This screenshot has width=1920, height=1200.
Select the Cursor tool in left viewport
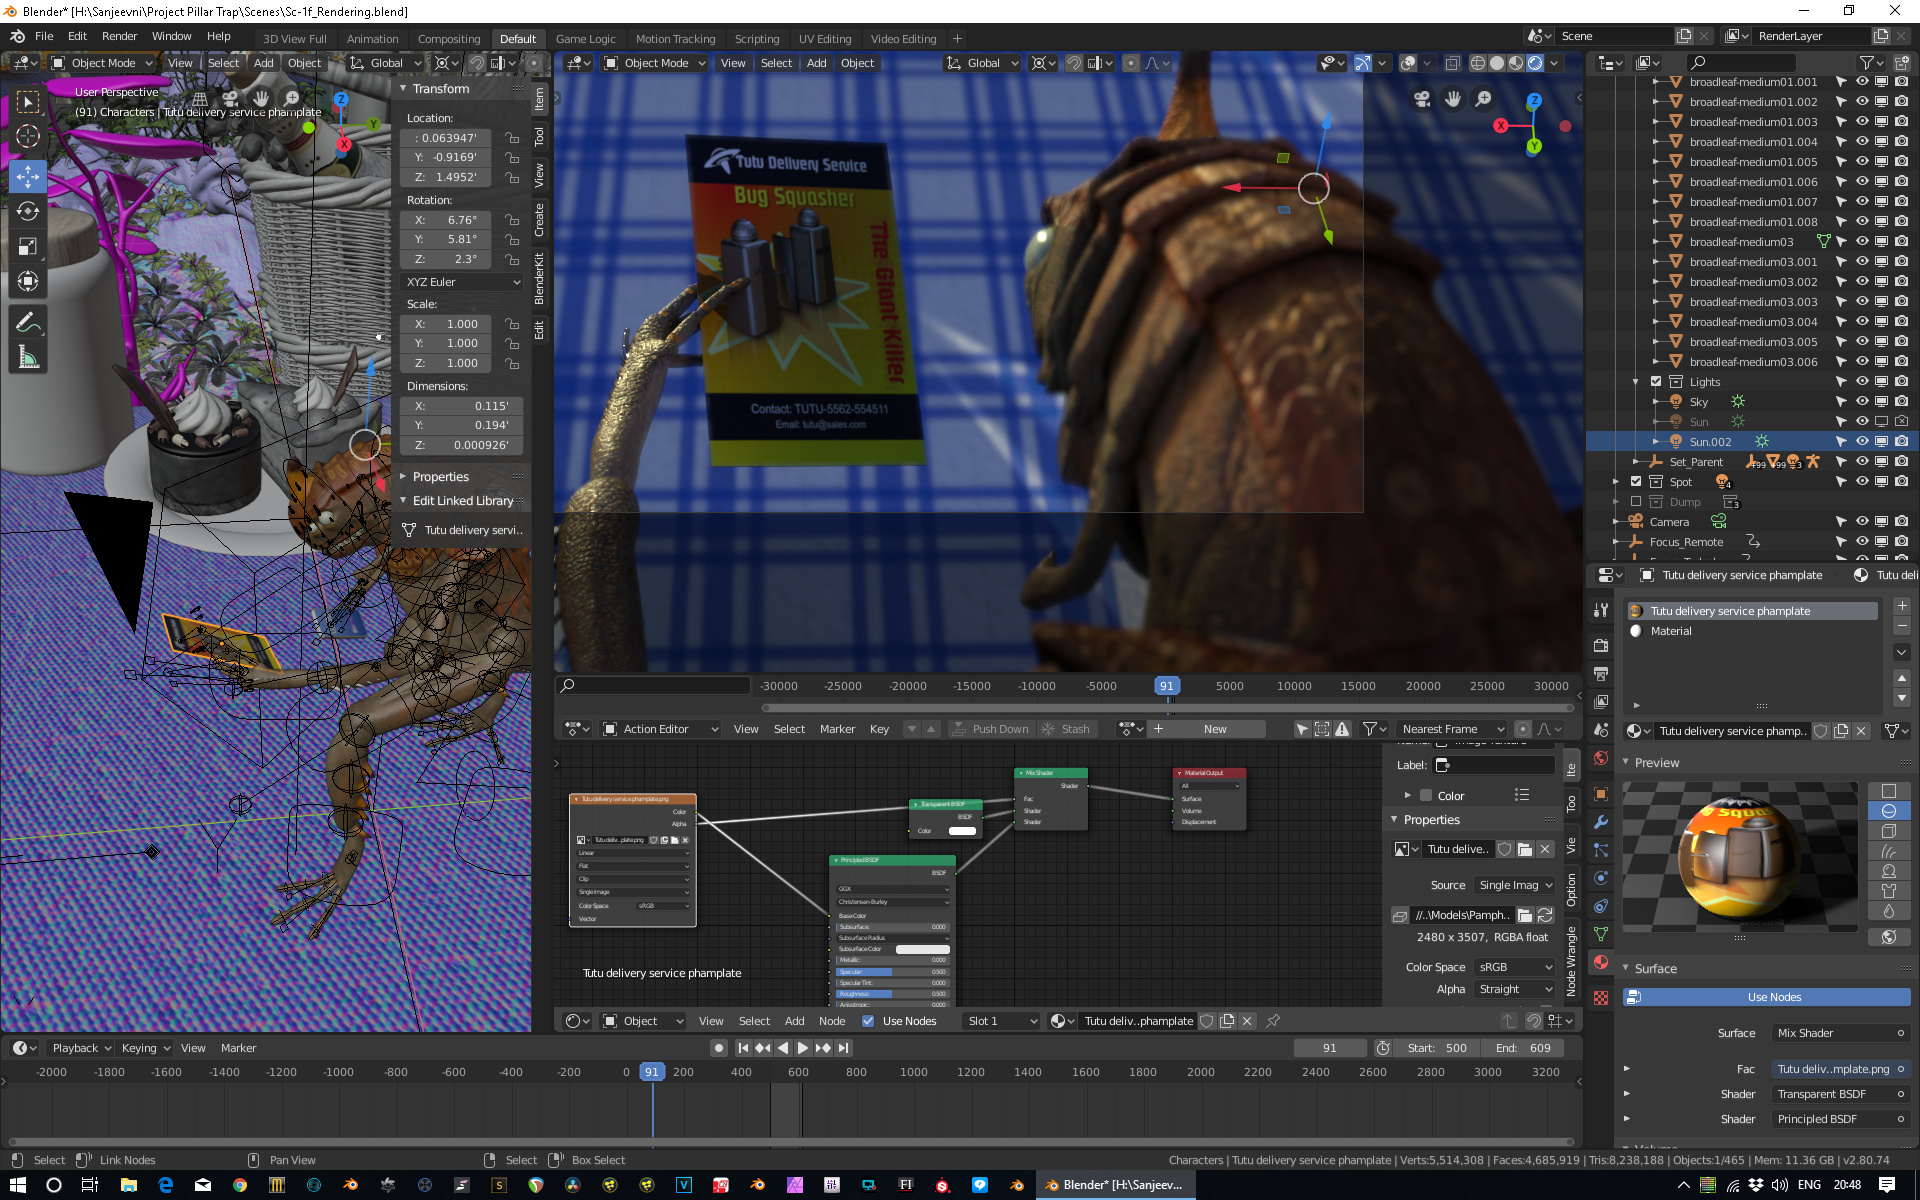[28, 137]
